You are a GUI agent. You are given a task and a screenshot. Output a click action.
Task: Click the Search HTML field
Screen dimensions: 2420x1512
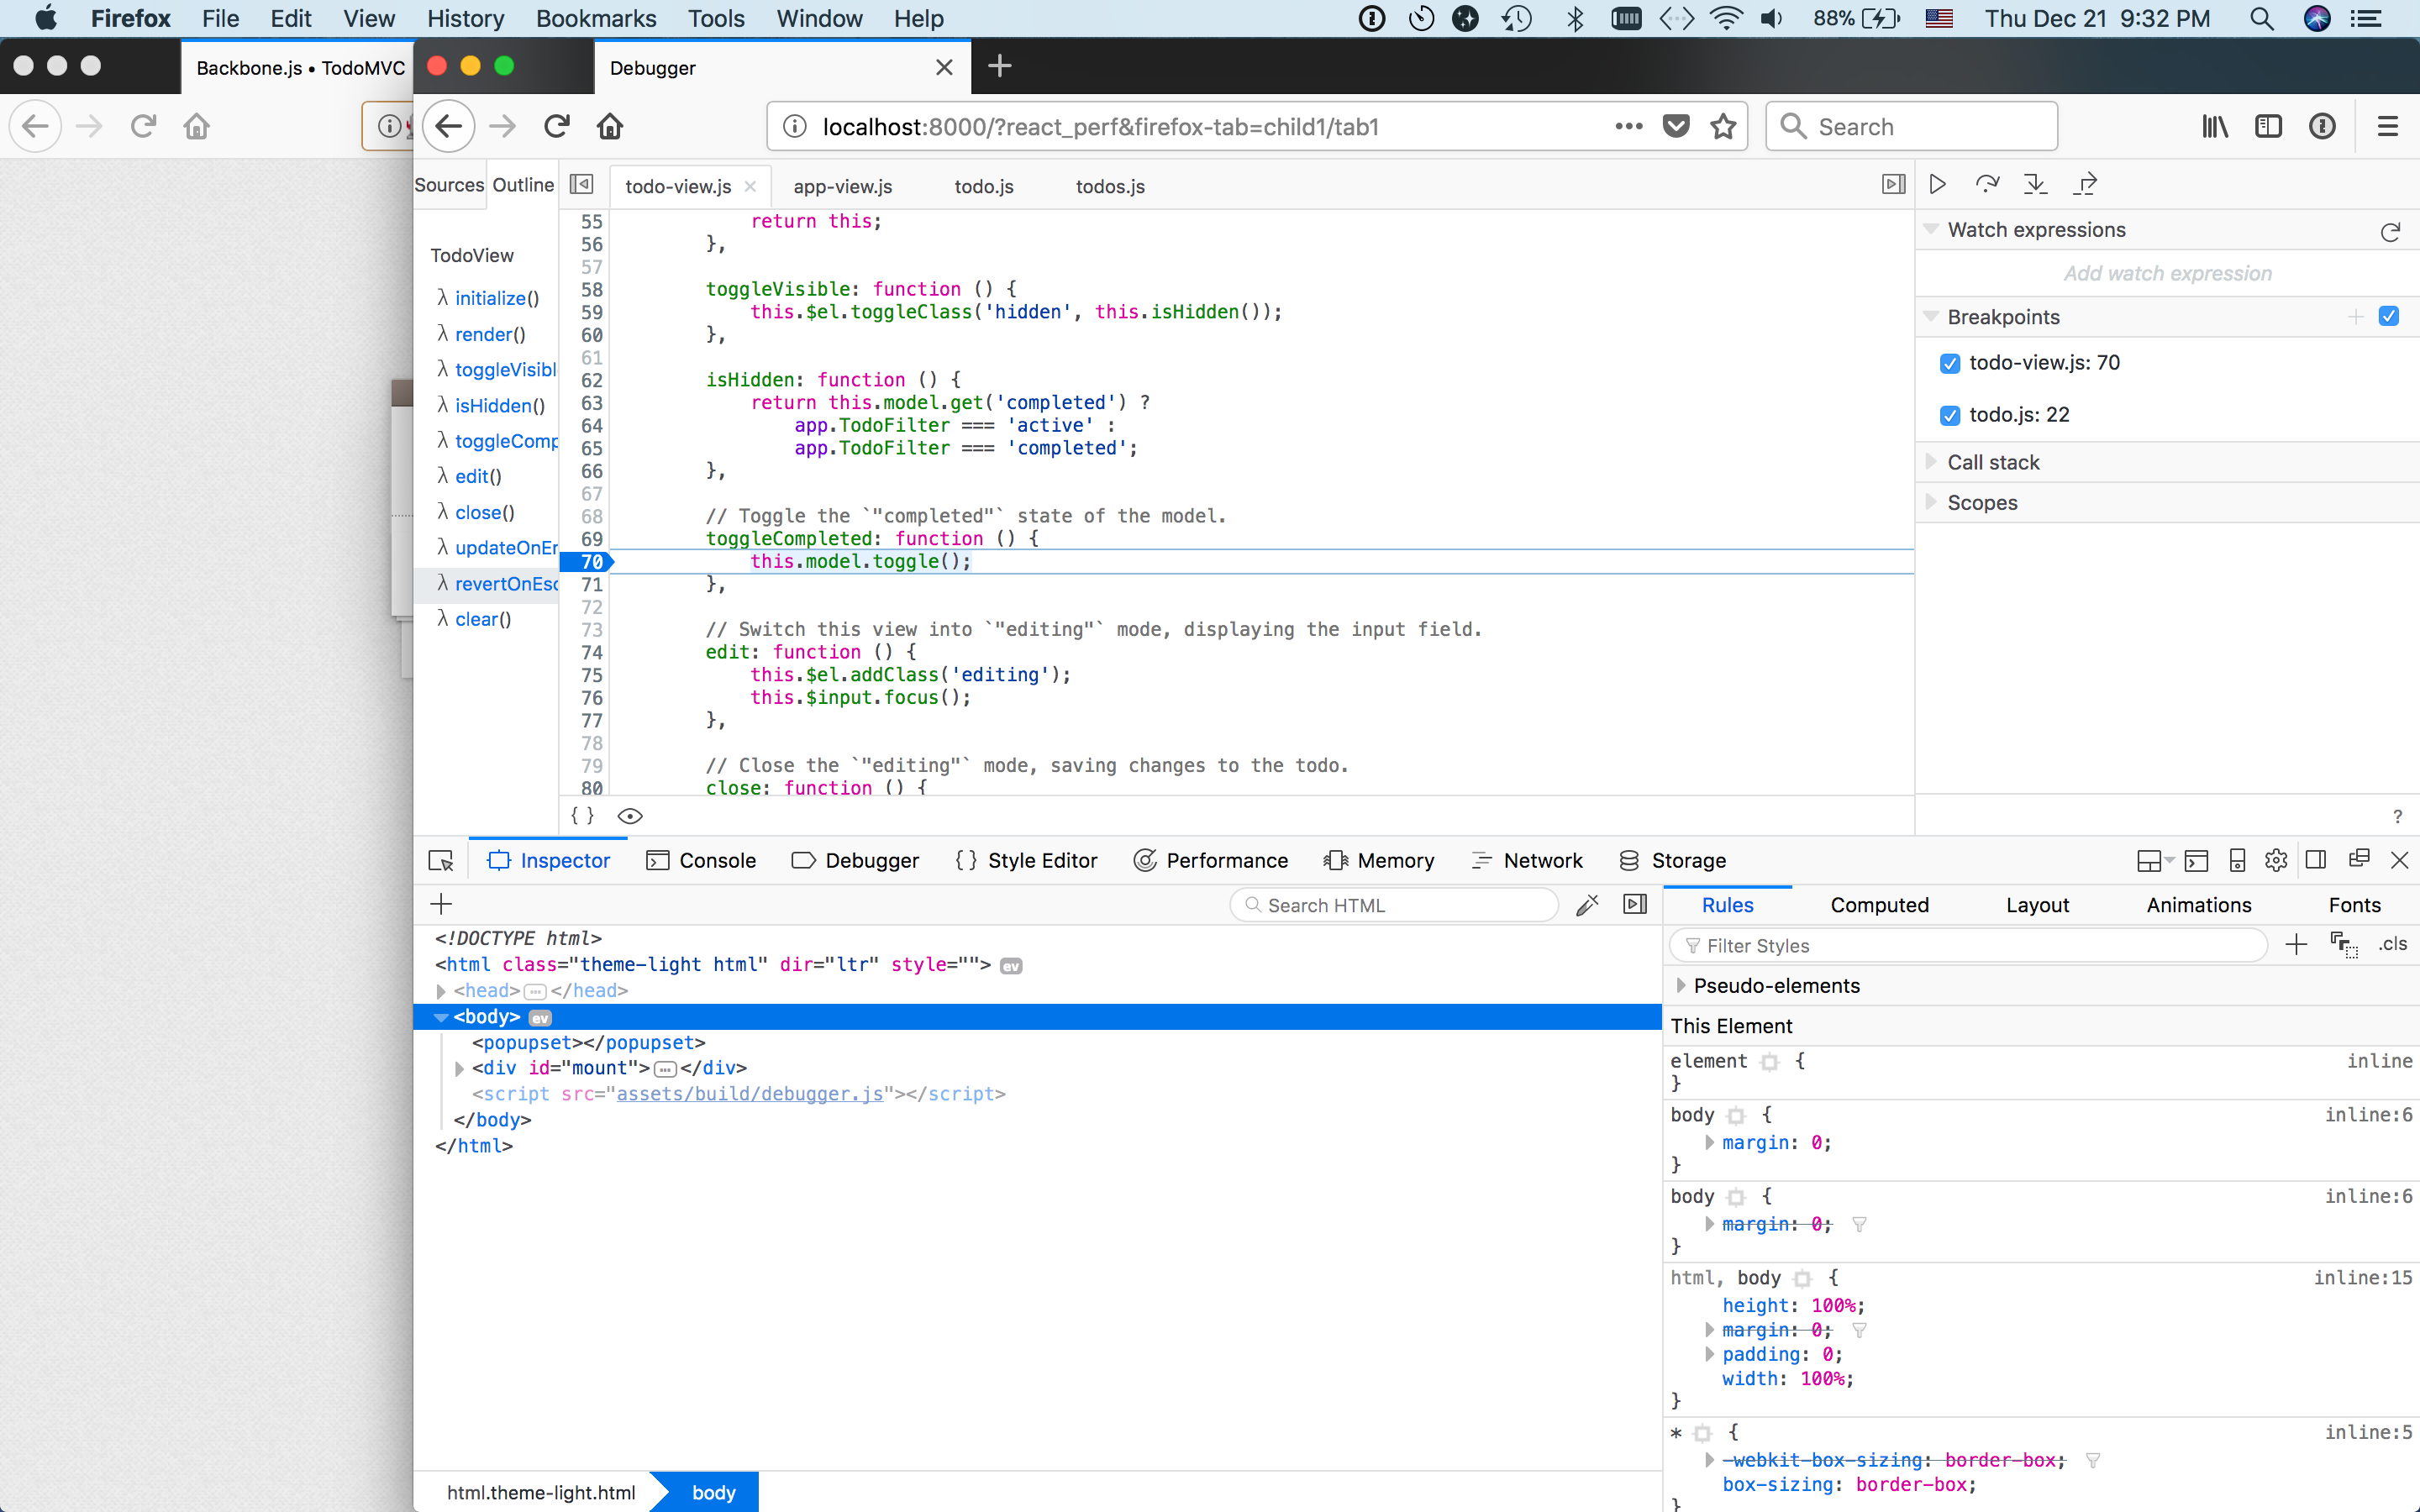click(x=1394, y=905)
